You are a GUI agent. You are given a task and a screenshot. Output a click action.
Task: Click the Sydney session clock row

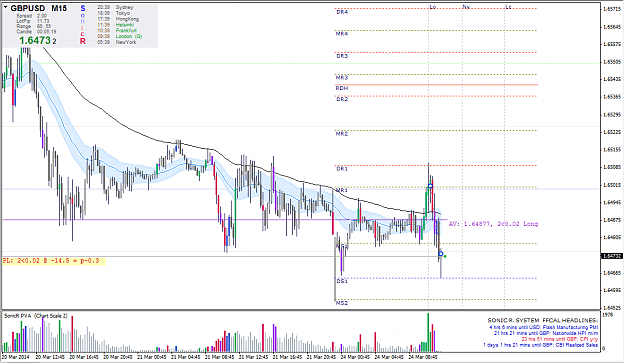pos(115,7)
